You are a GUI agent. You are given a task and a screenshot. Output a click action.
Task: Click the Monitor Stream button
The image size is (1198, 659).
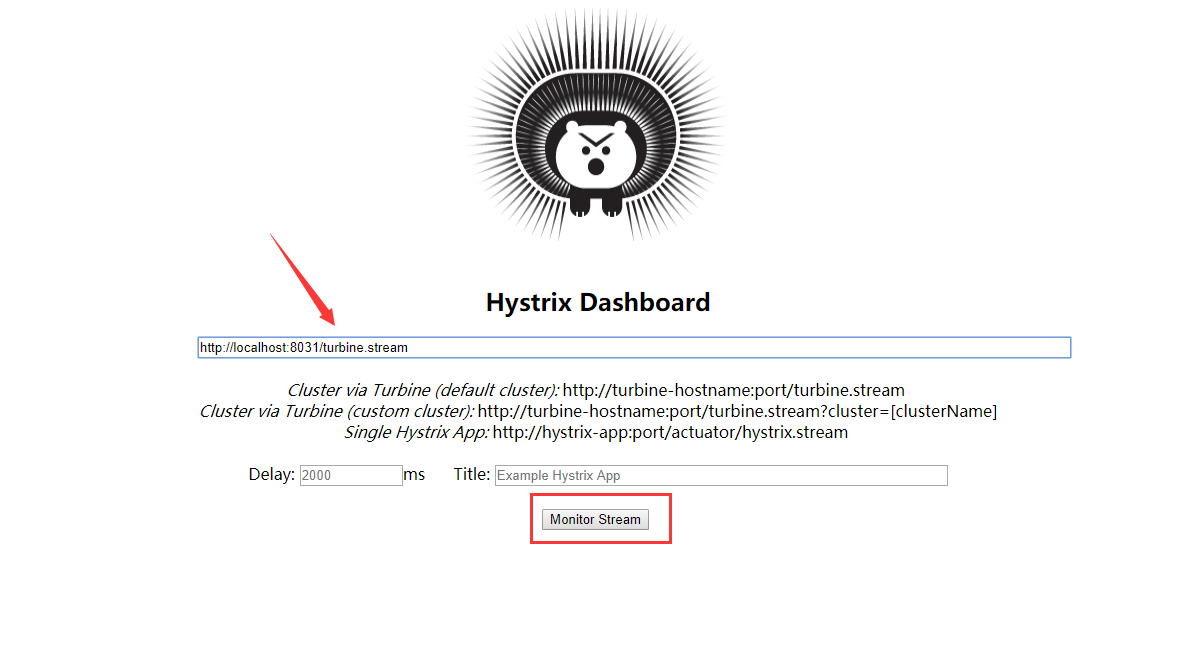tap(595, 519)
